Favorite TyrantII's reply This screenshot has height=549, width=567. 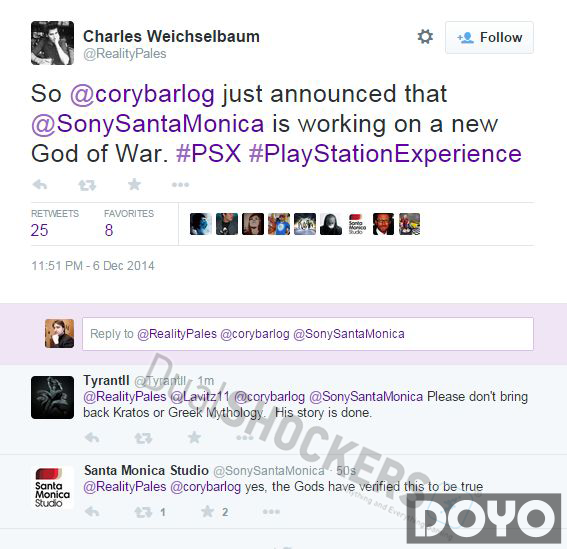[195, 438]
